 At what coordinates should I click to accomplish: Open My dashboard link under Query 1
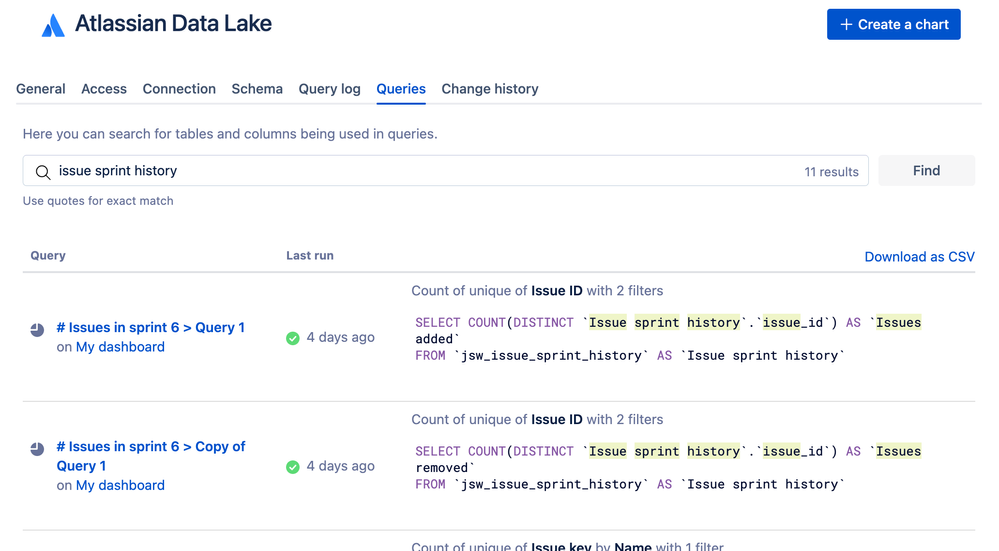[x=120, y=347]
